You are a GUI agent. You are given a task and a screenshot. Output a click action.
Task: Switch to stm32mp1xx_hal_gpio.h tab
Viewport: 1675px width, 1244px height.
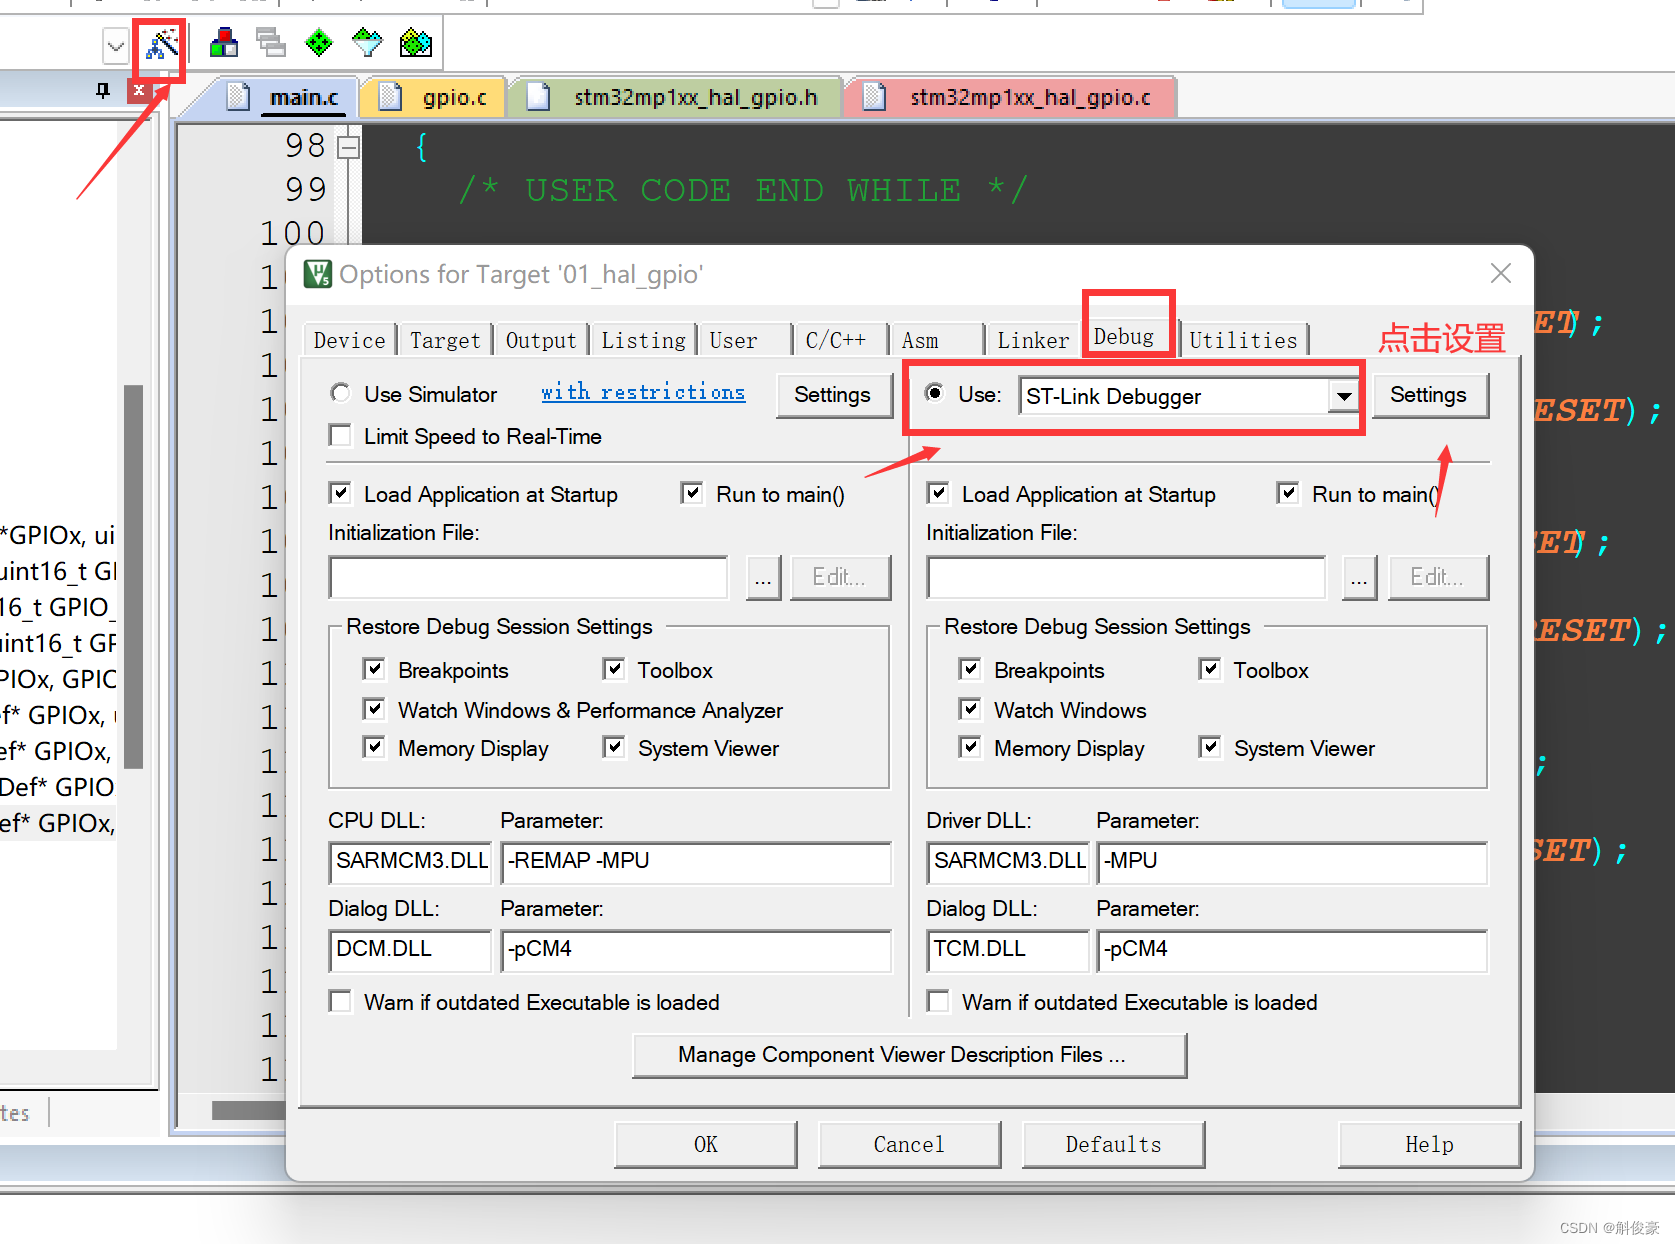(x=675, y=97)
